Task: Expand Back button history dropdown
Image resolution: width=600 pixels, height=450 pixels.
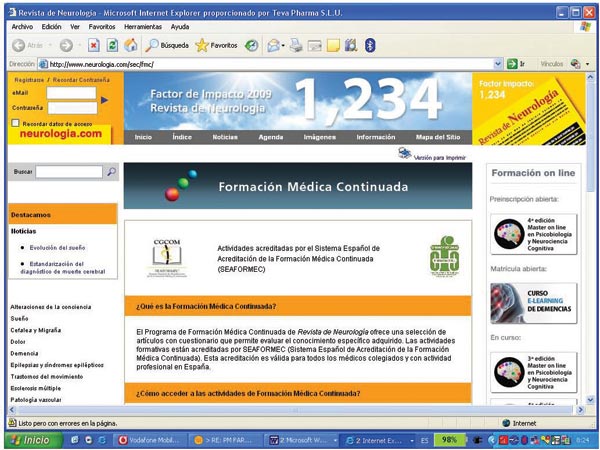Action: (x=50, y=46)
